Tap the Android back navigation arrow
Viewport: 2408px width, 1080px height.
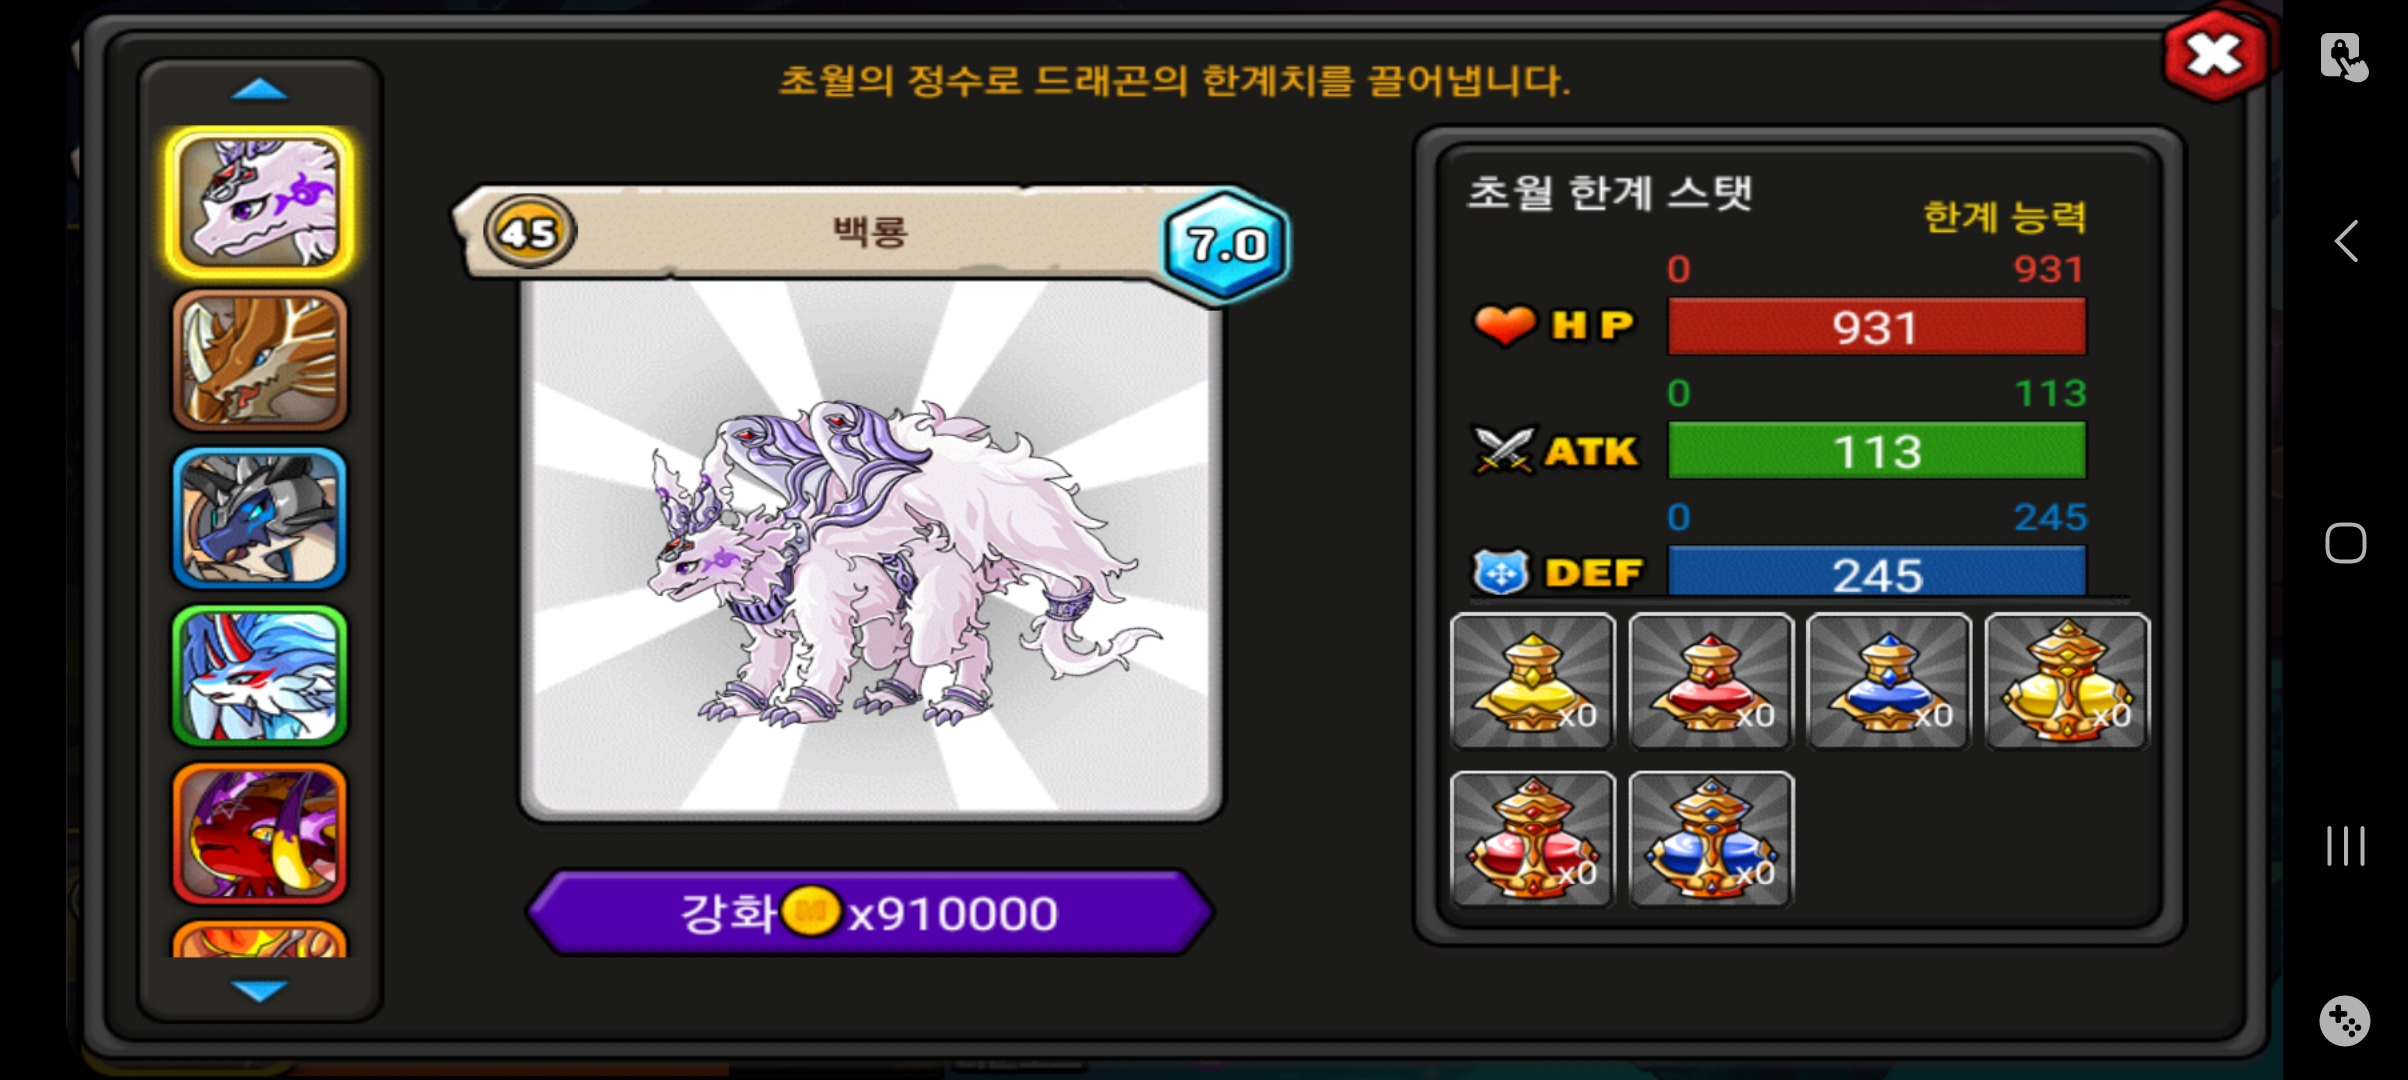pyautogui.click(x=2345, y=241)
